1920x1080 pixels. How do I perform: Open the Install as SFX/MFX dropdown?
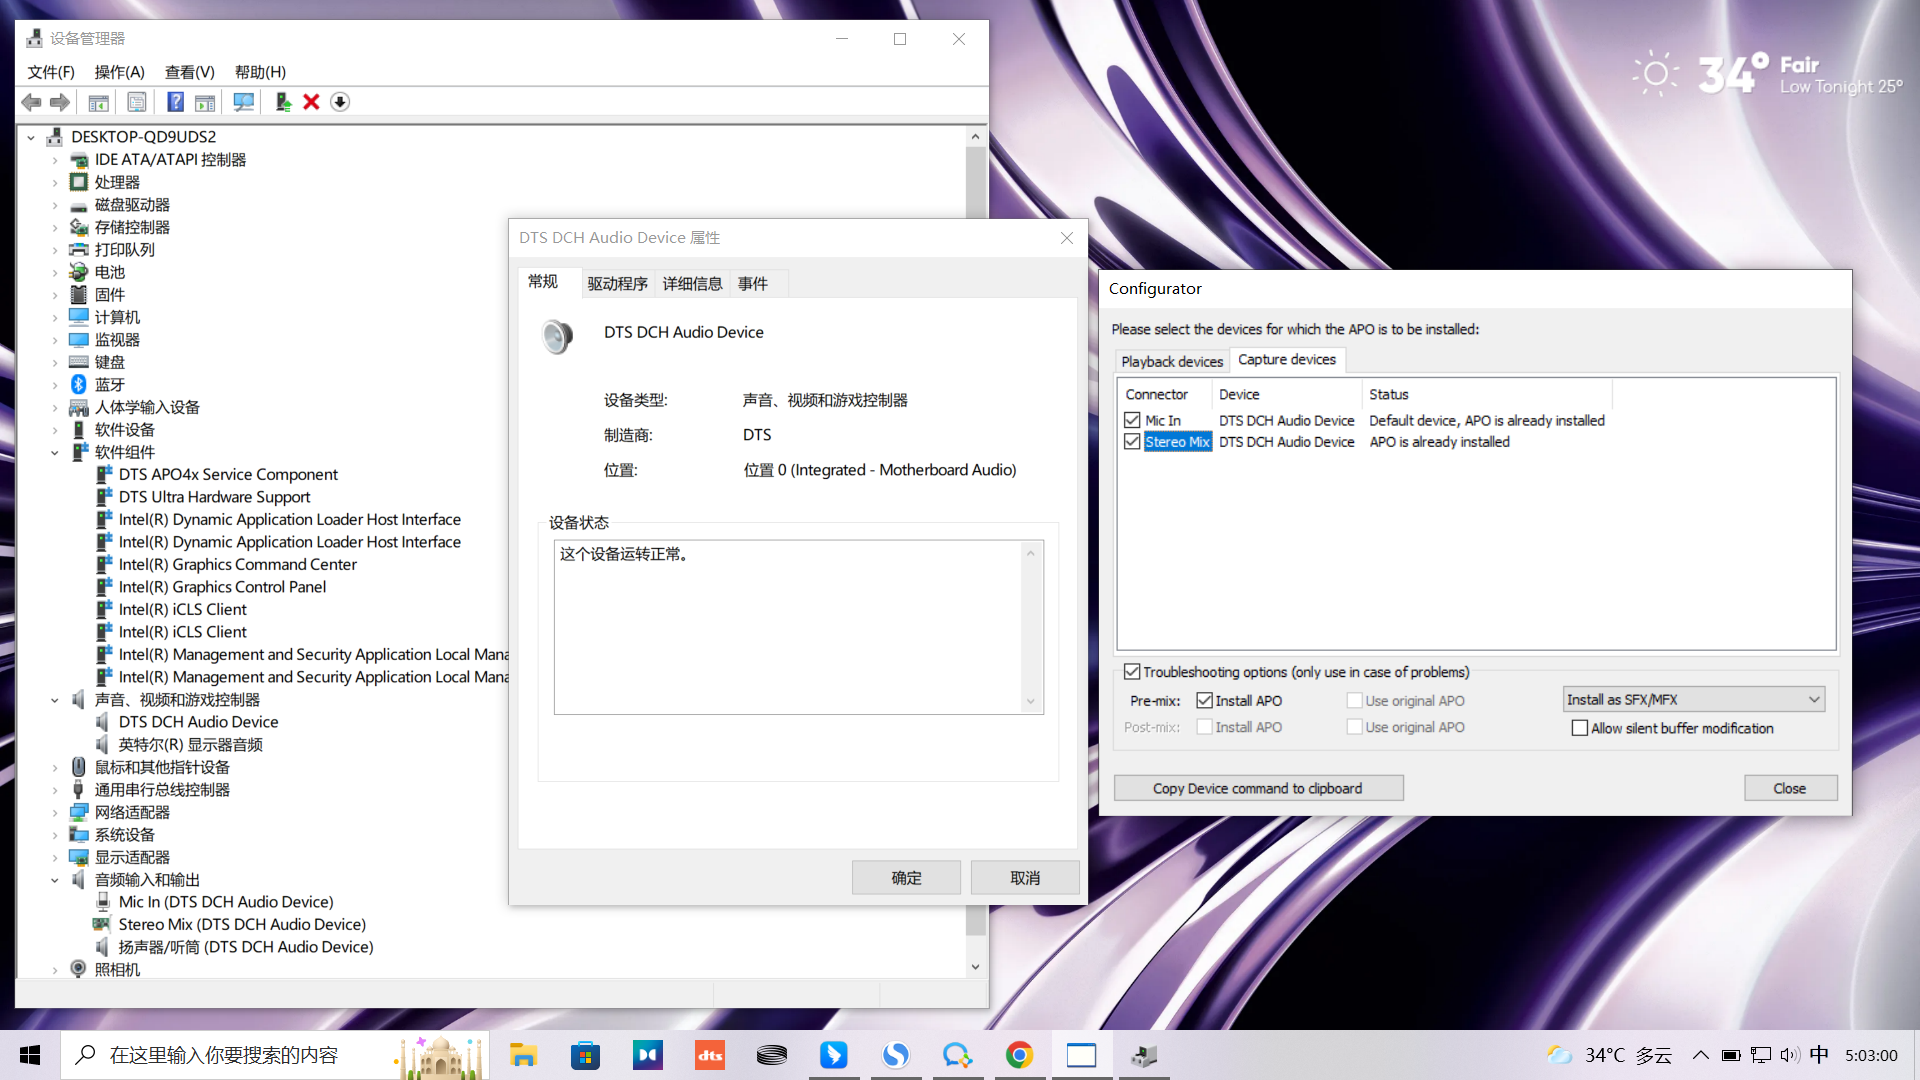click(1694, 700)
